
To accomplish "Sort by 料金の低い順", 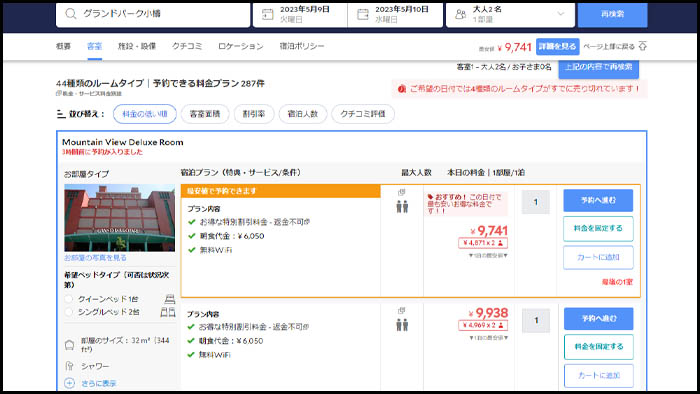I will point(145,114).
